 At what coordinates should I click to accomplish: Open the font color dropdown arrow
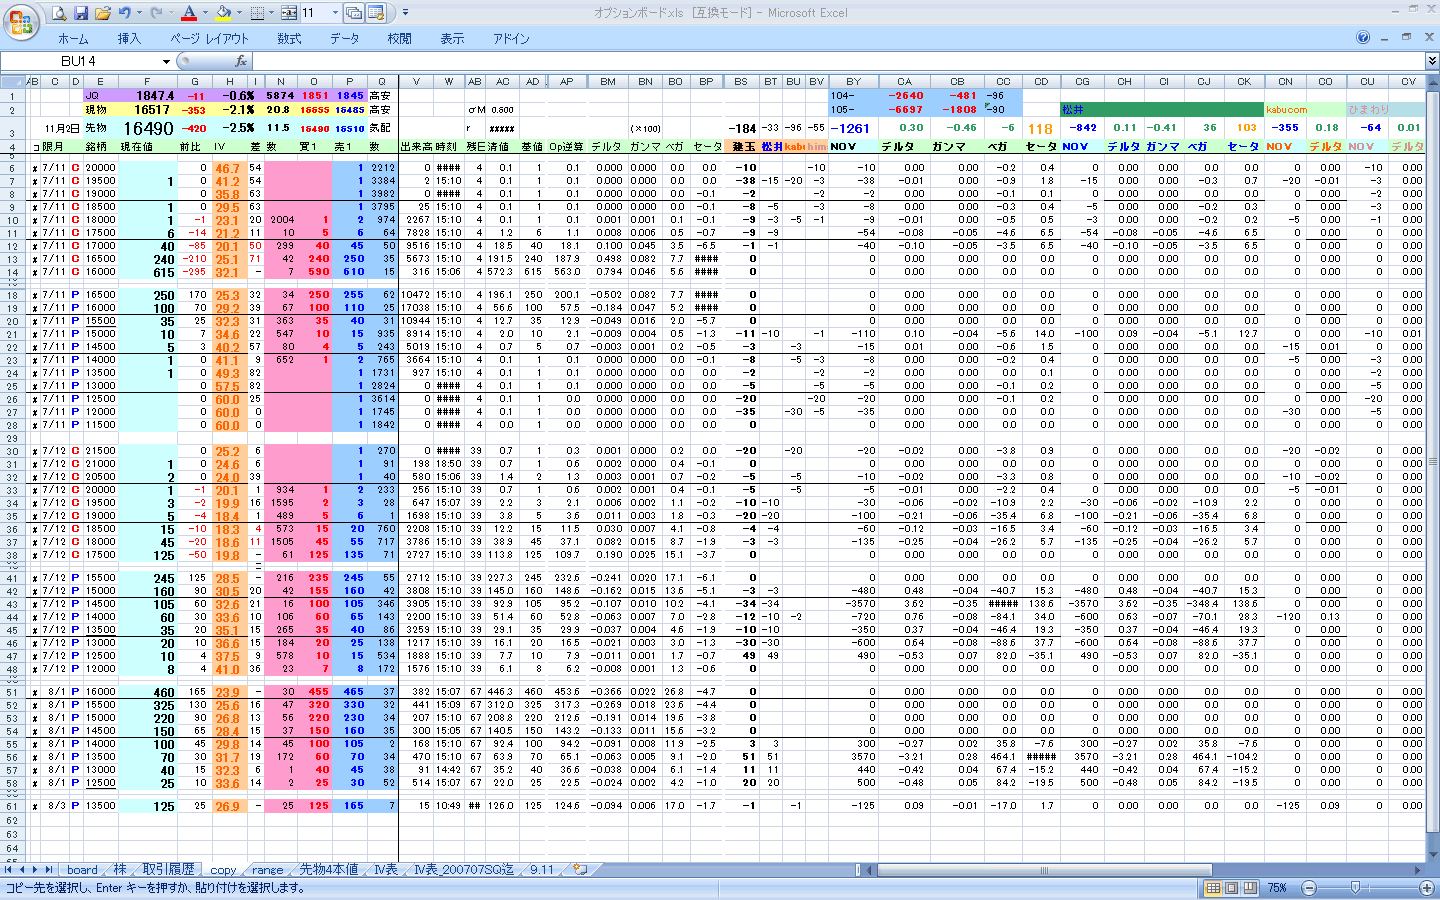click(x=203, y=13)
